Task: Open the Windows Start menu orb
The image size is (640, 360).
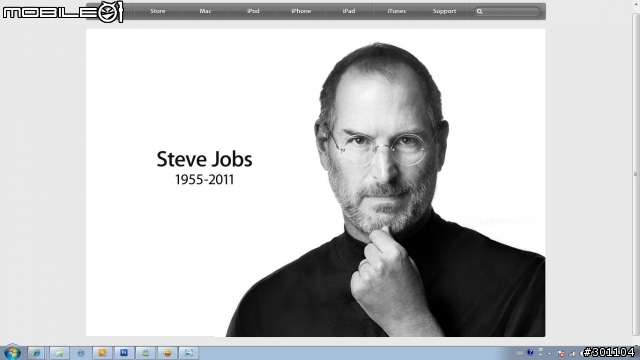Action: pos(12,353)
